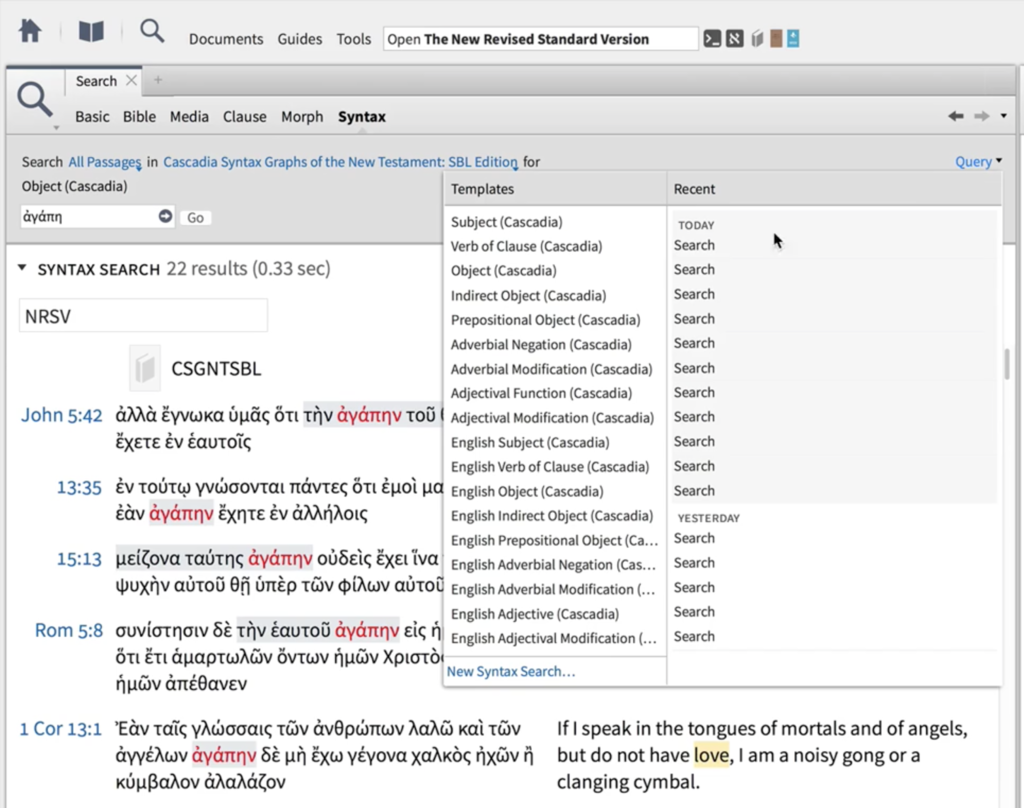The image size is (1024, 808).
Task: Click the CSGNTSBL resource book icon
Action: click(x=145, y=368)
